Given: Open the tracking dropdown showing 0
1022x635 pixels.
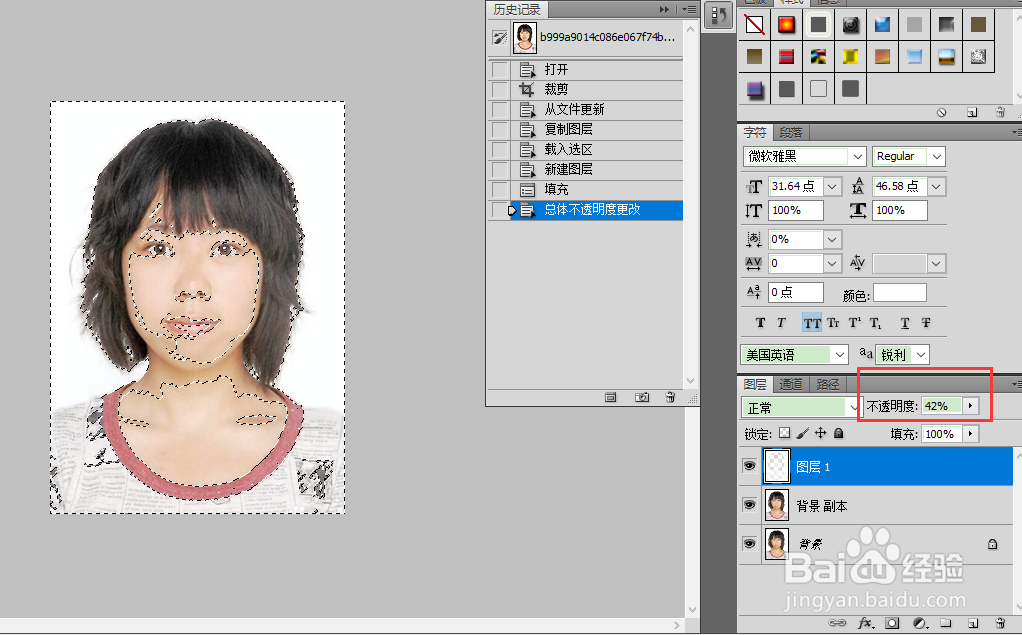Looking at the screenshot, I should [x=832, y=263].
